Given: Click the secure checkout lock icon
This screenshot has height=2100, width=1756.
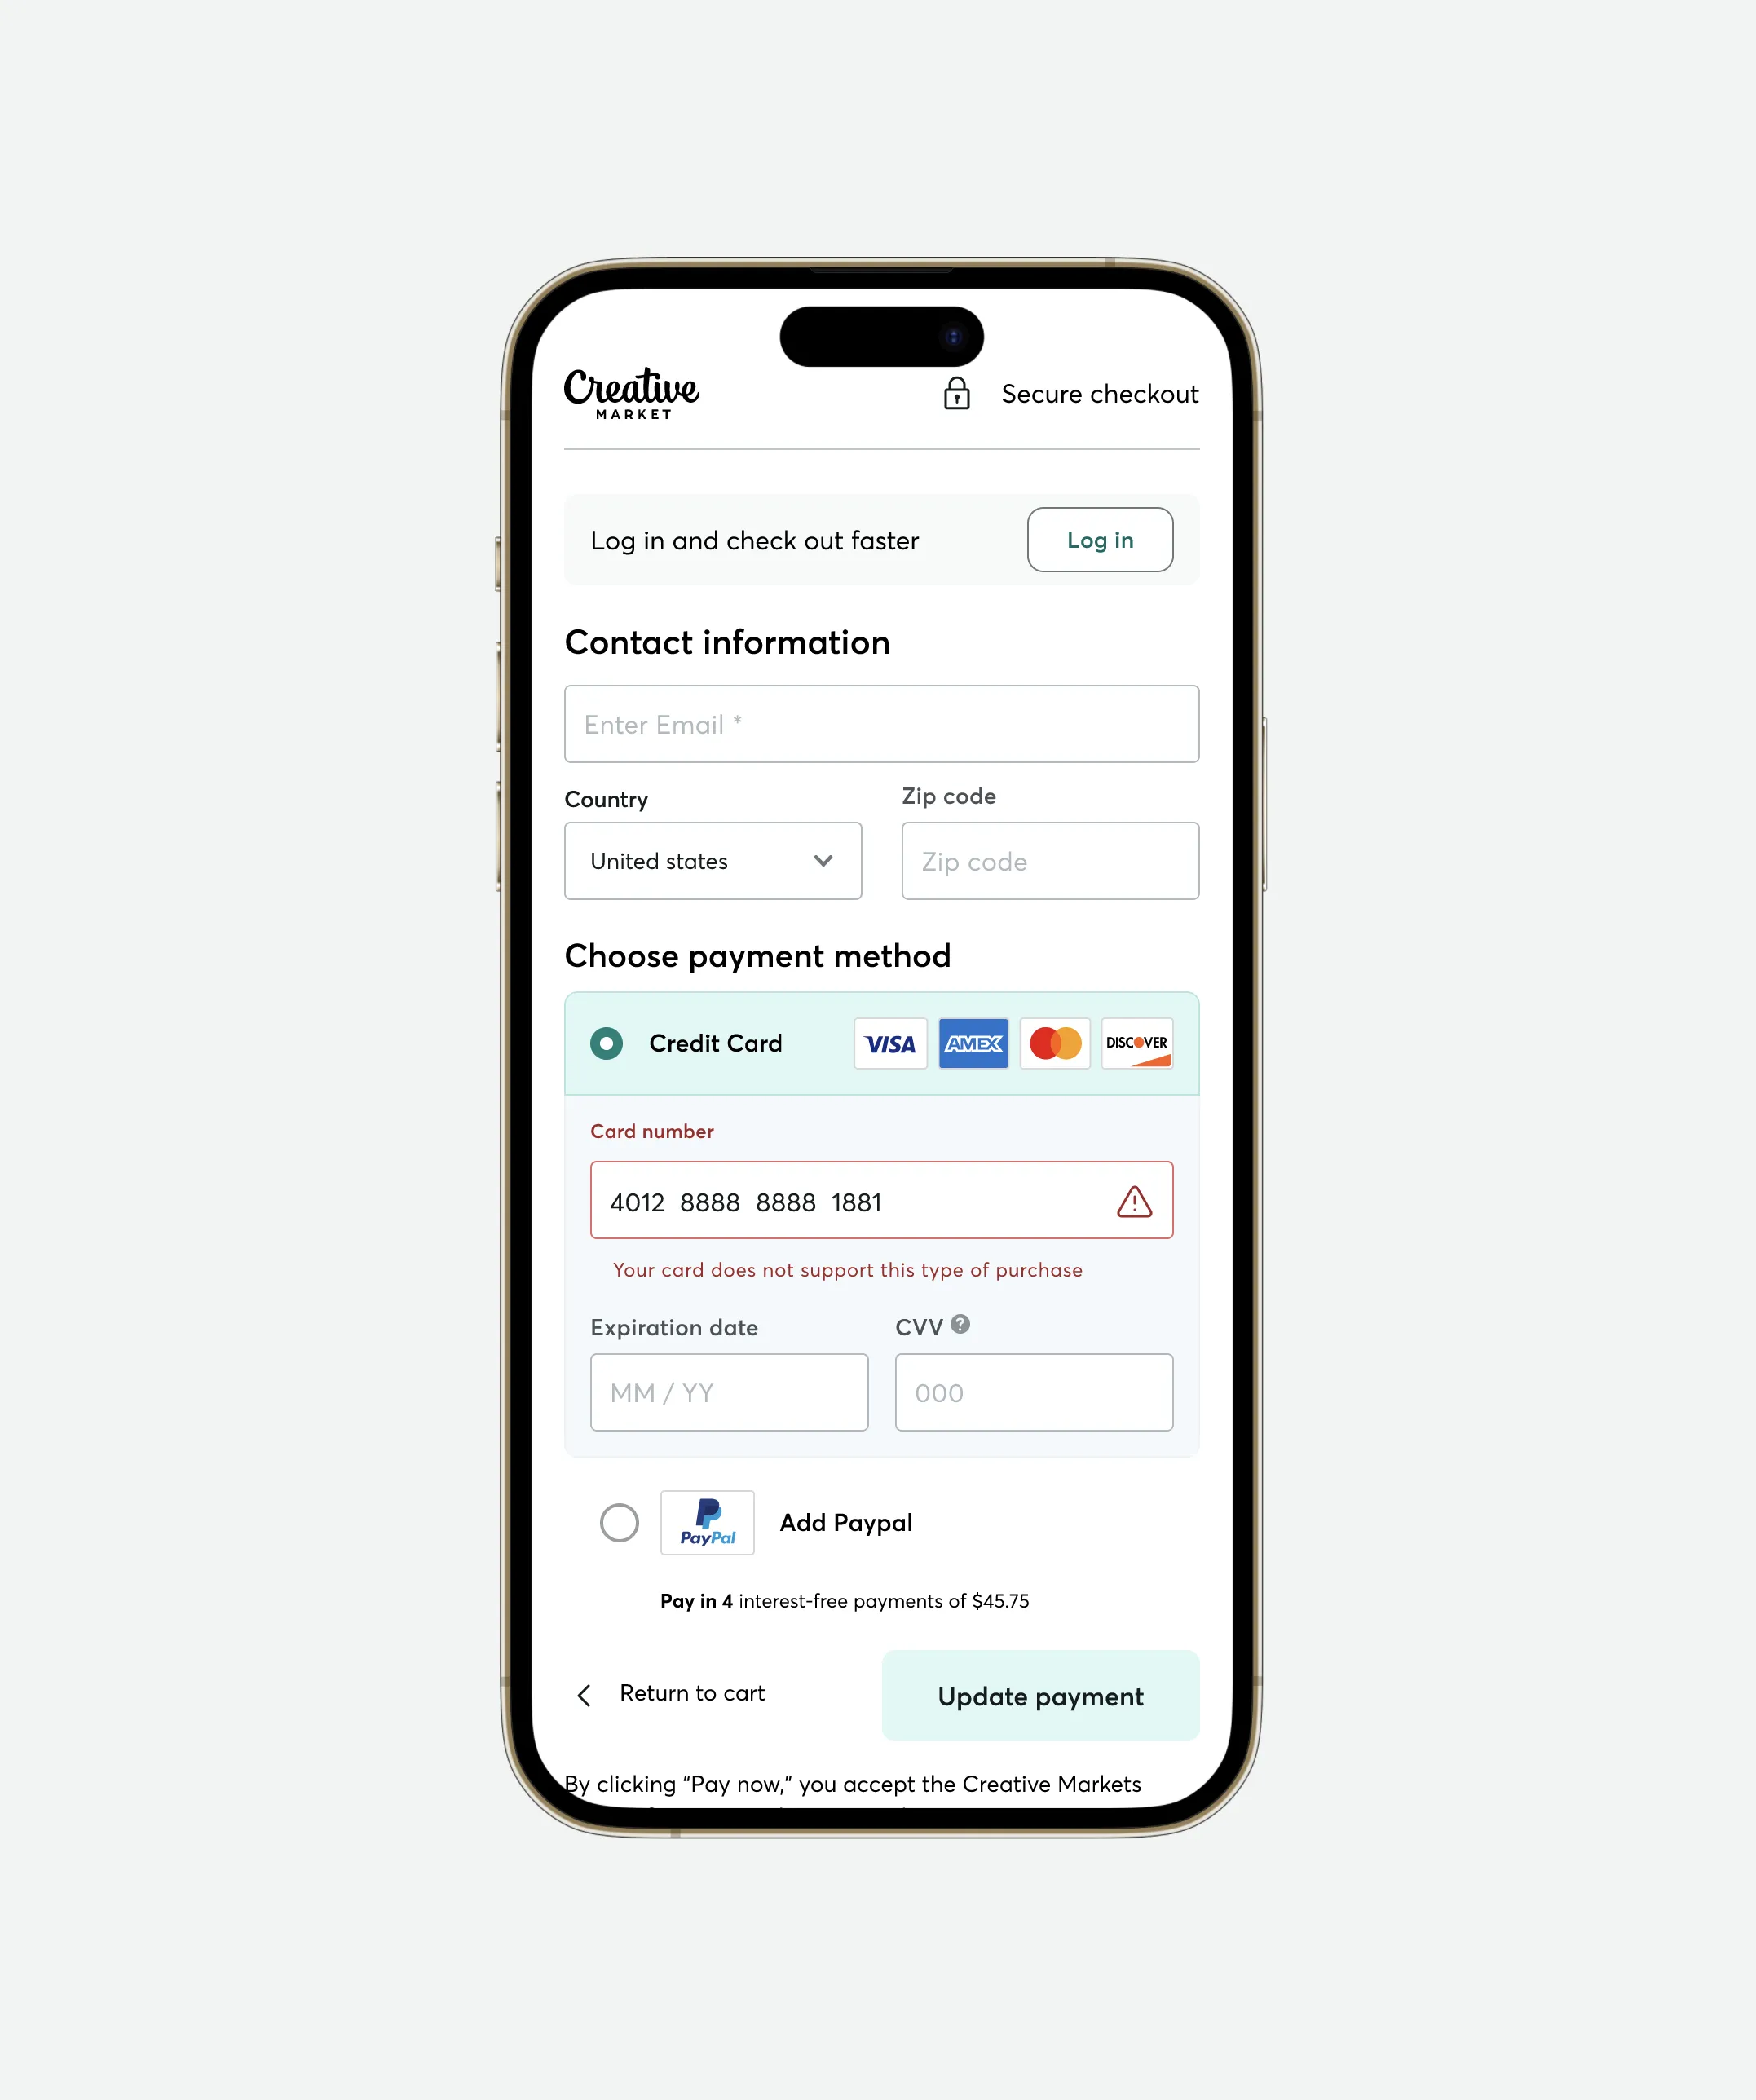Looking at the screenshot, I should 955,392.
